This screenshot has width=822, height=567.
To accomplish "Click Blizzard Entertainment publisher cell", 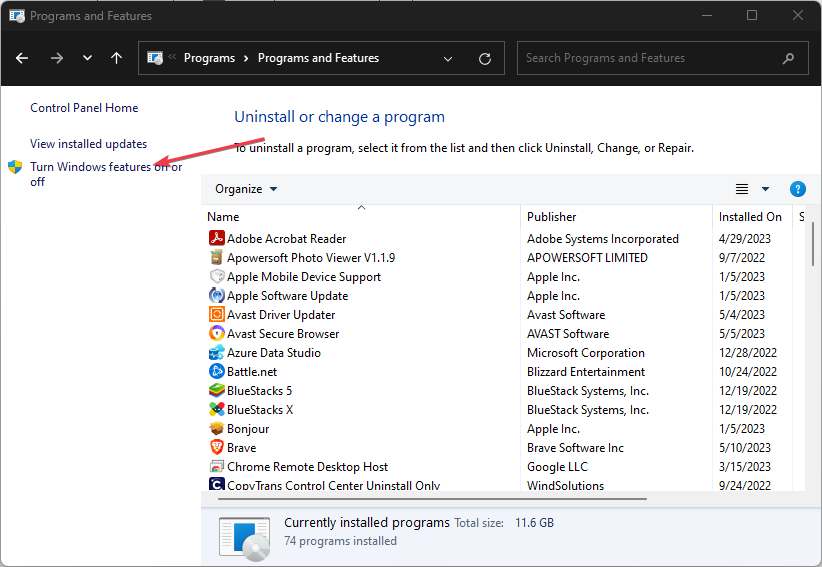I will coord(586,372).
